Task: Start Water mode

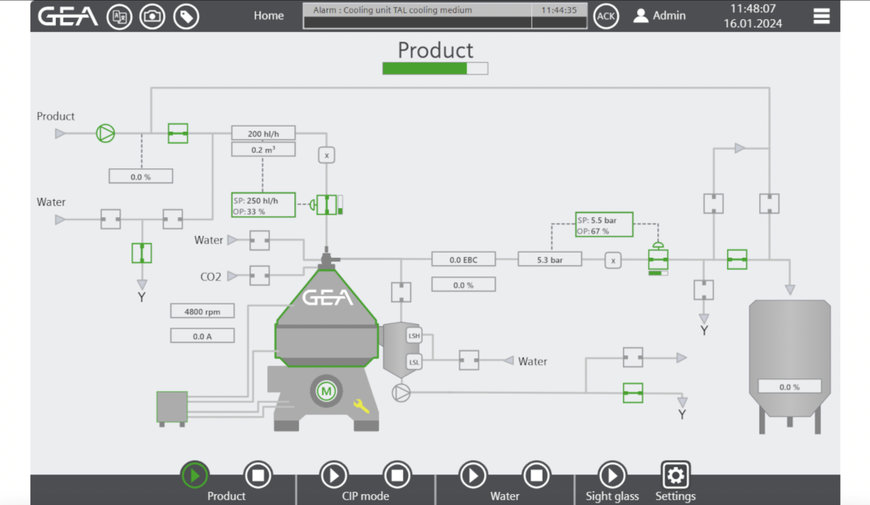Action: [x=473, y=475]
